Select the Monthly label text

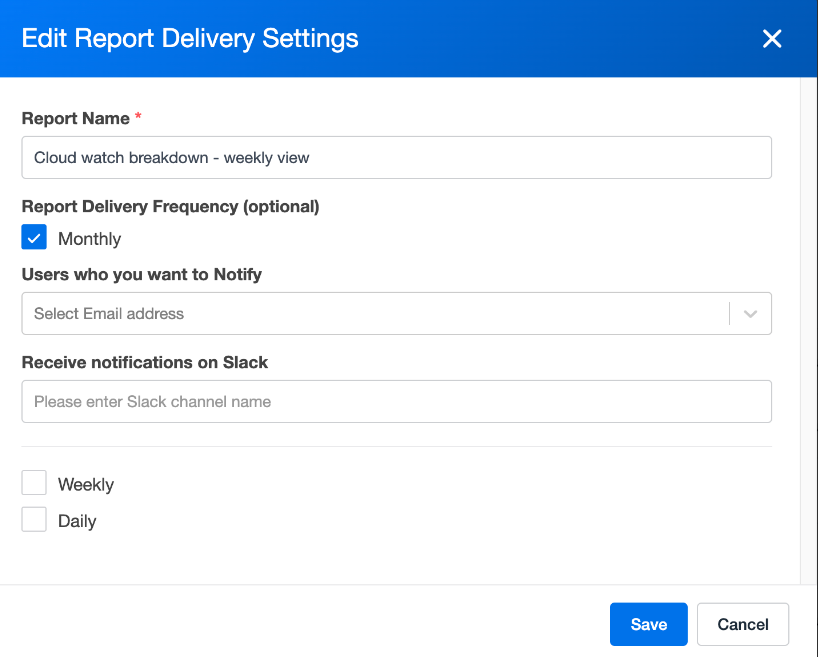[x=89, y=238]
